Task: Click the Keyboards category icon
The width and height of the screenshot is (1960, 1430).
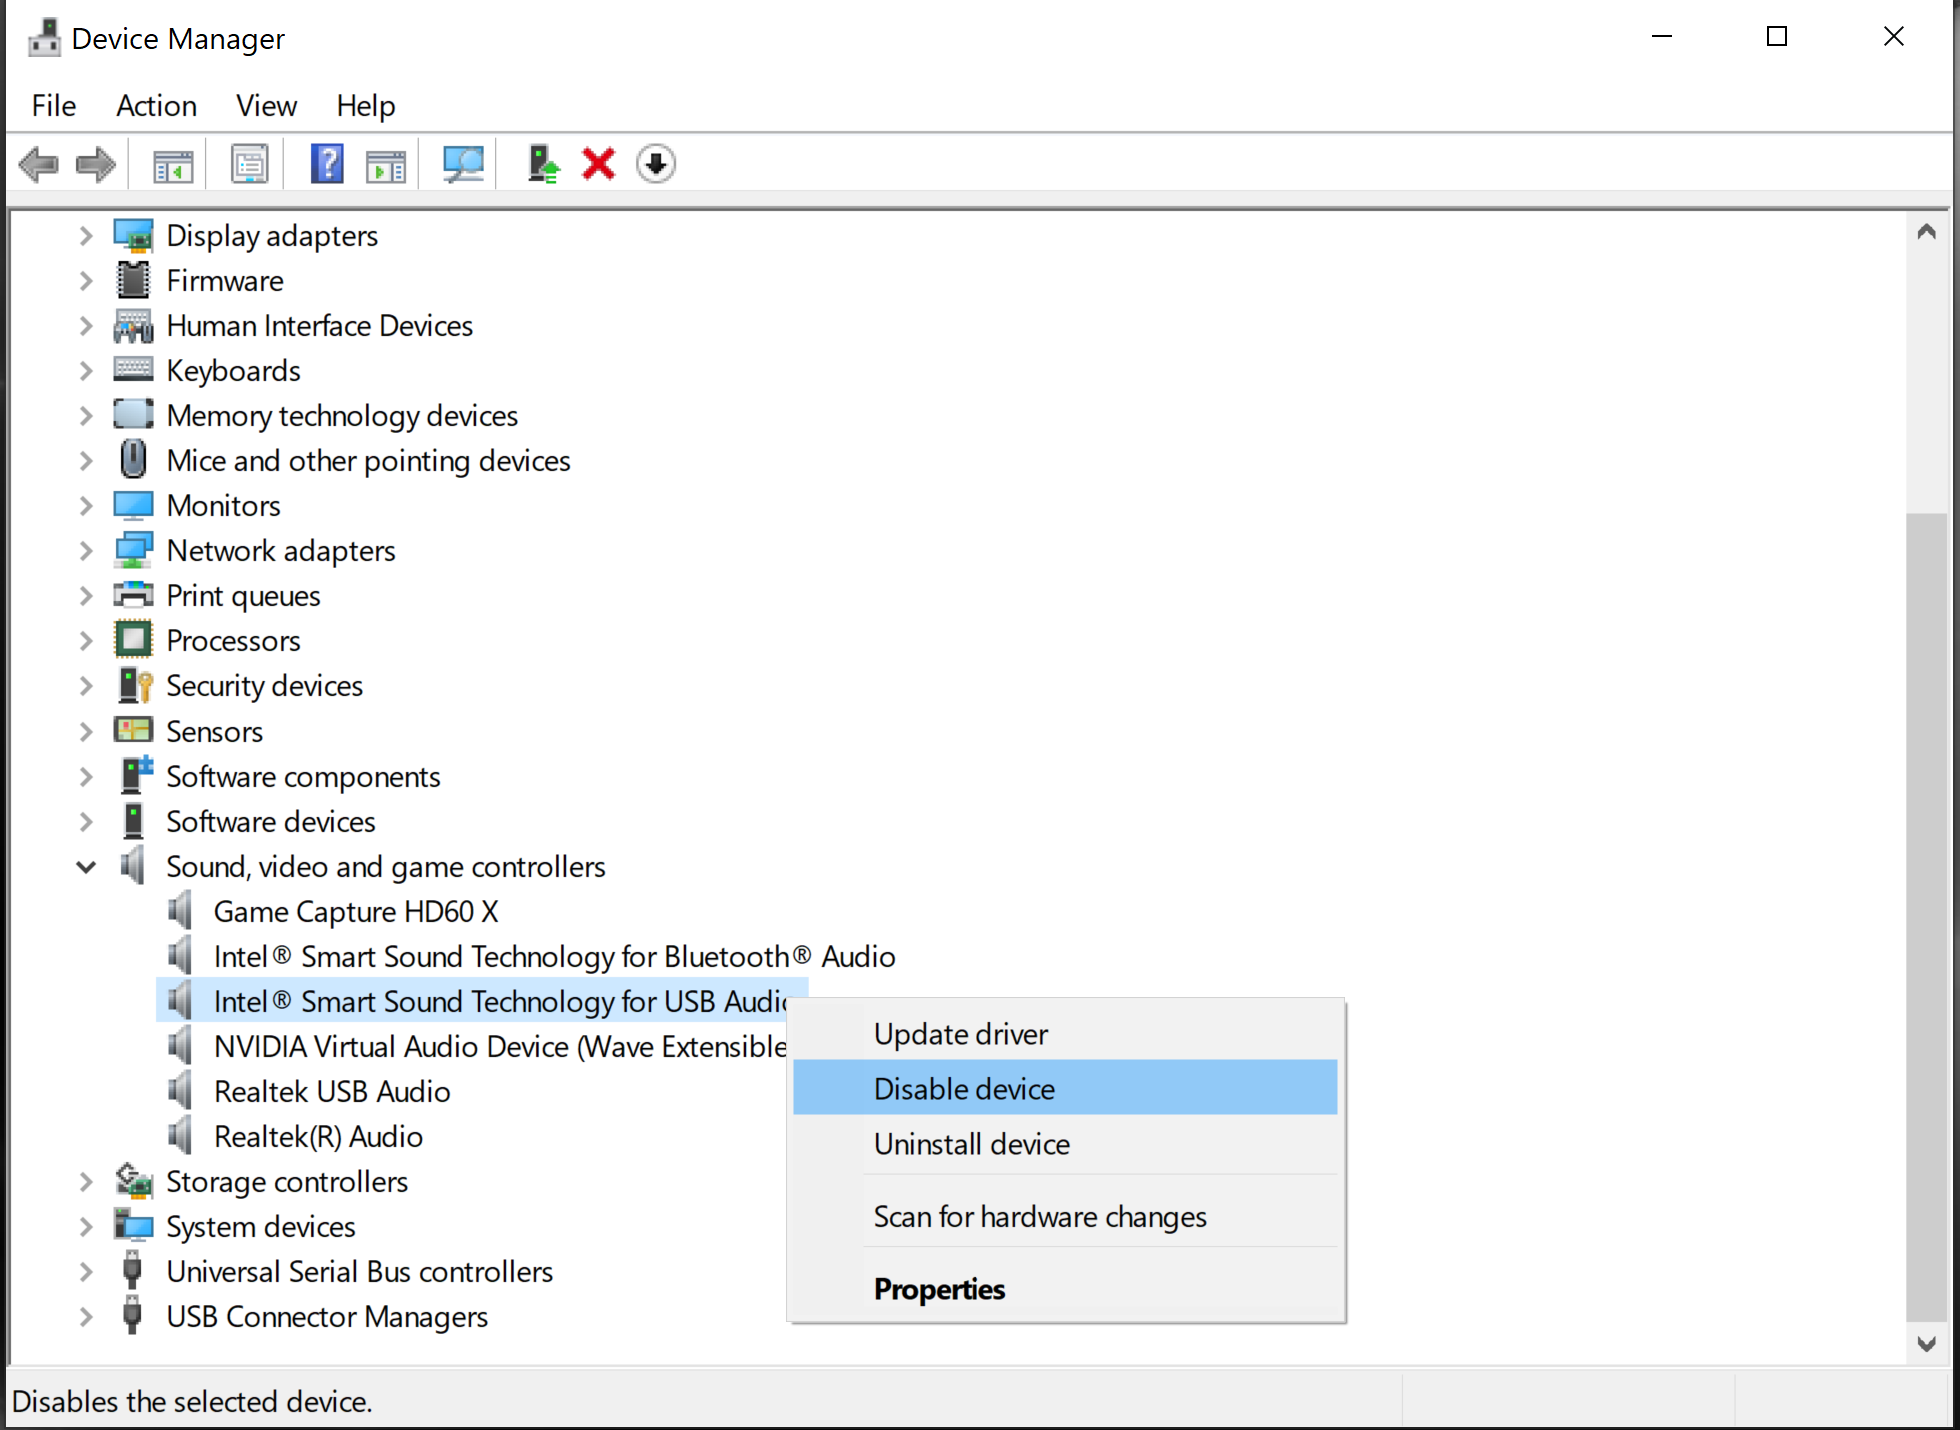Action: (x=133, y=370)
